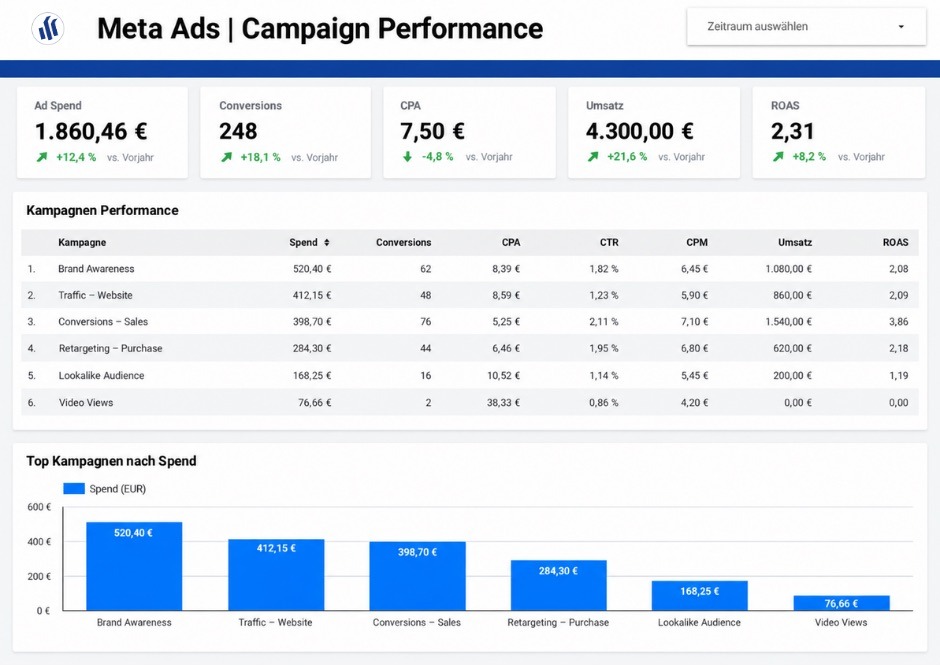Sort table by Kampagne column header
940x666 pixels.
click(x=82, y=243)
